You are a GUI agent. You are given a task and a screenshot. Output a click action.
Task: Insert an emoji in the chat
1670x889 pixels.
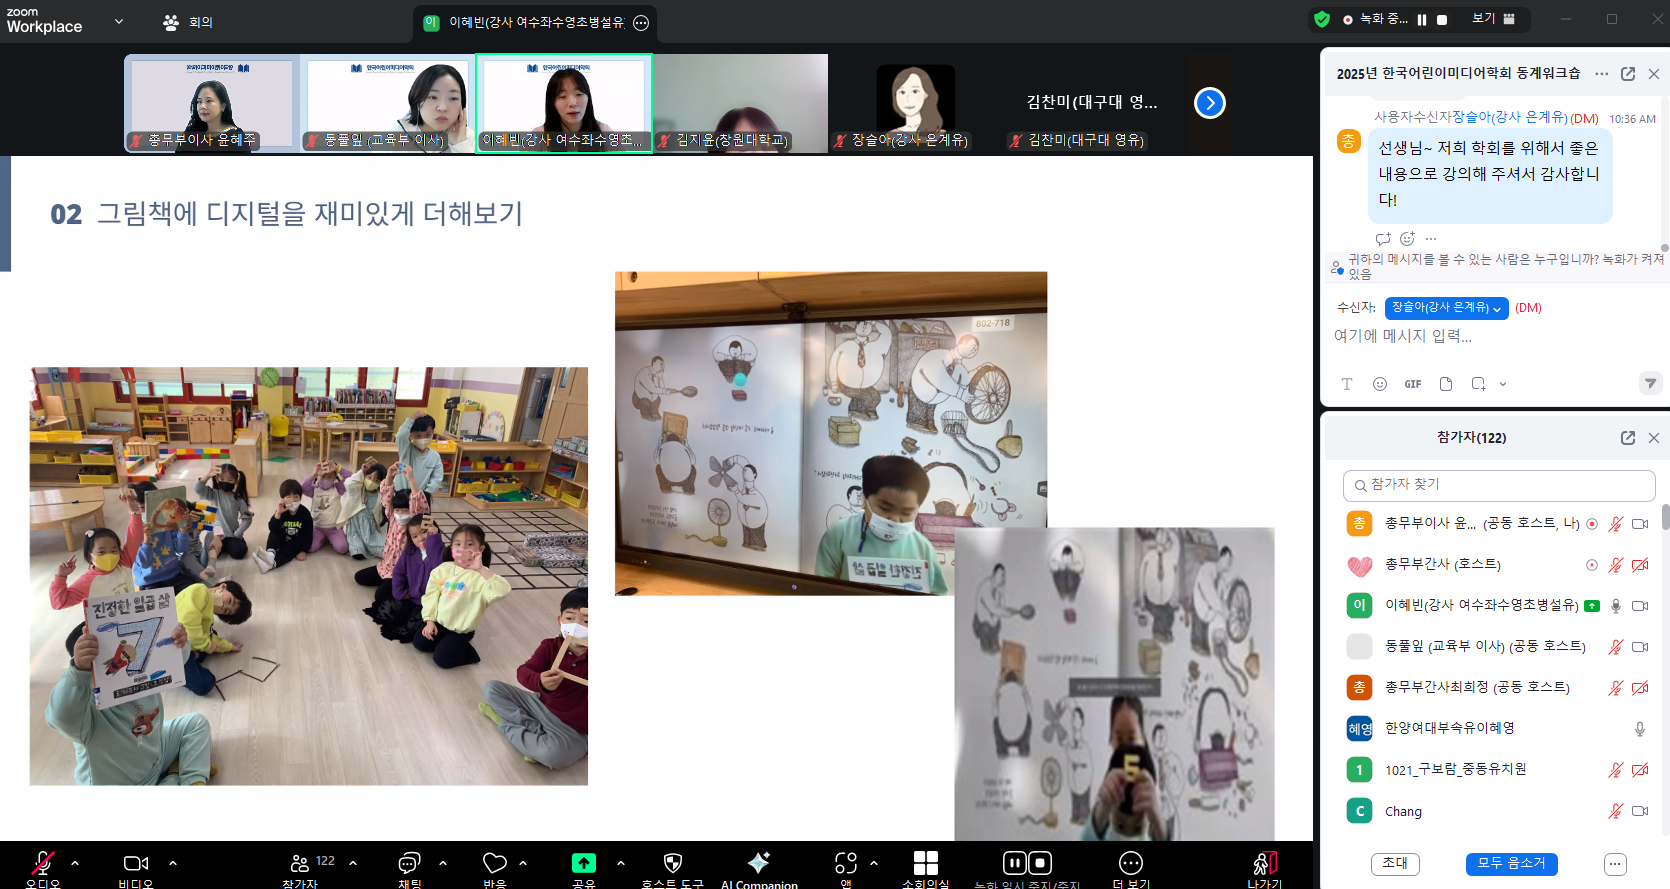coord(1380,384)
